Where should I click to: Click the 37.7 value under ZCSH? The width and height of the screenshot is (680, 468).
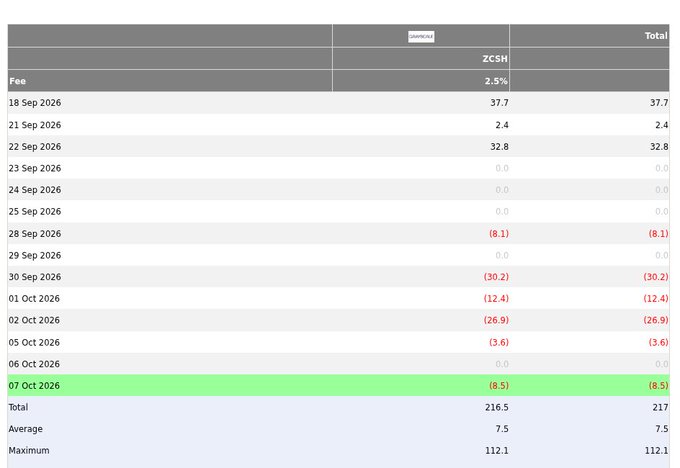499,103
